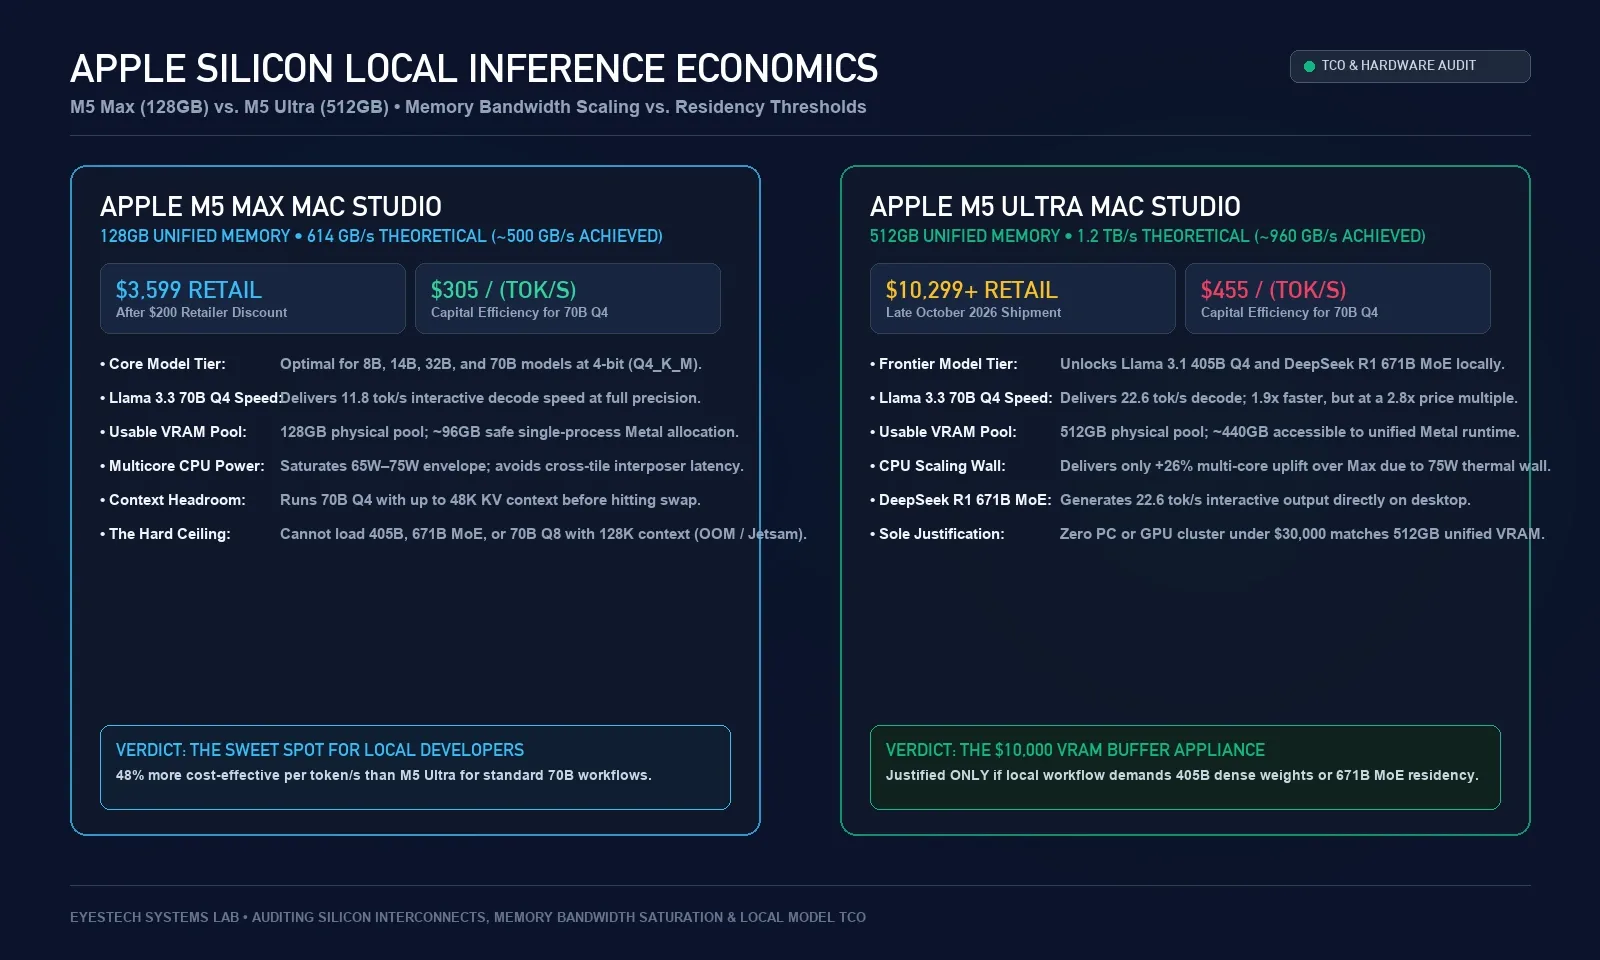Click the CPU Scaling Wall label
This screenshot has height=960, width=1600.
coord(938,466)
